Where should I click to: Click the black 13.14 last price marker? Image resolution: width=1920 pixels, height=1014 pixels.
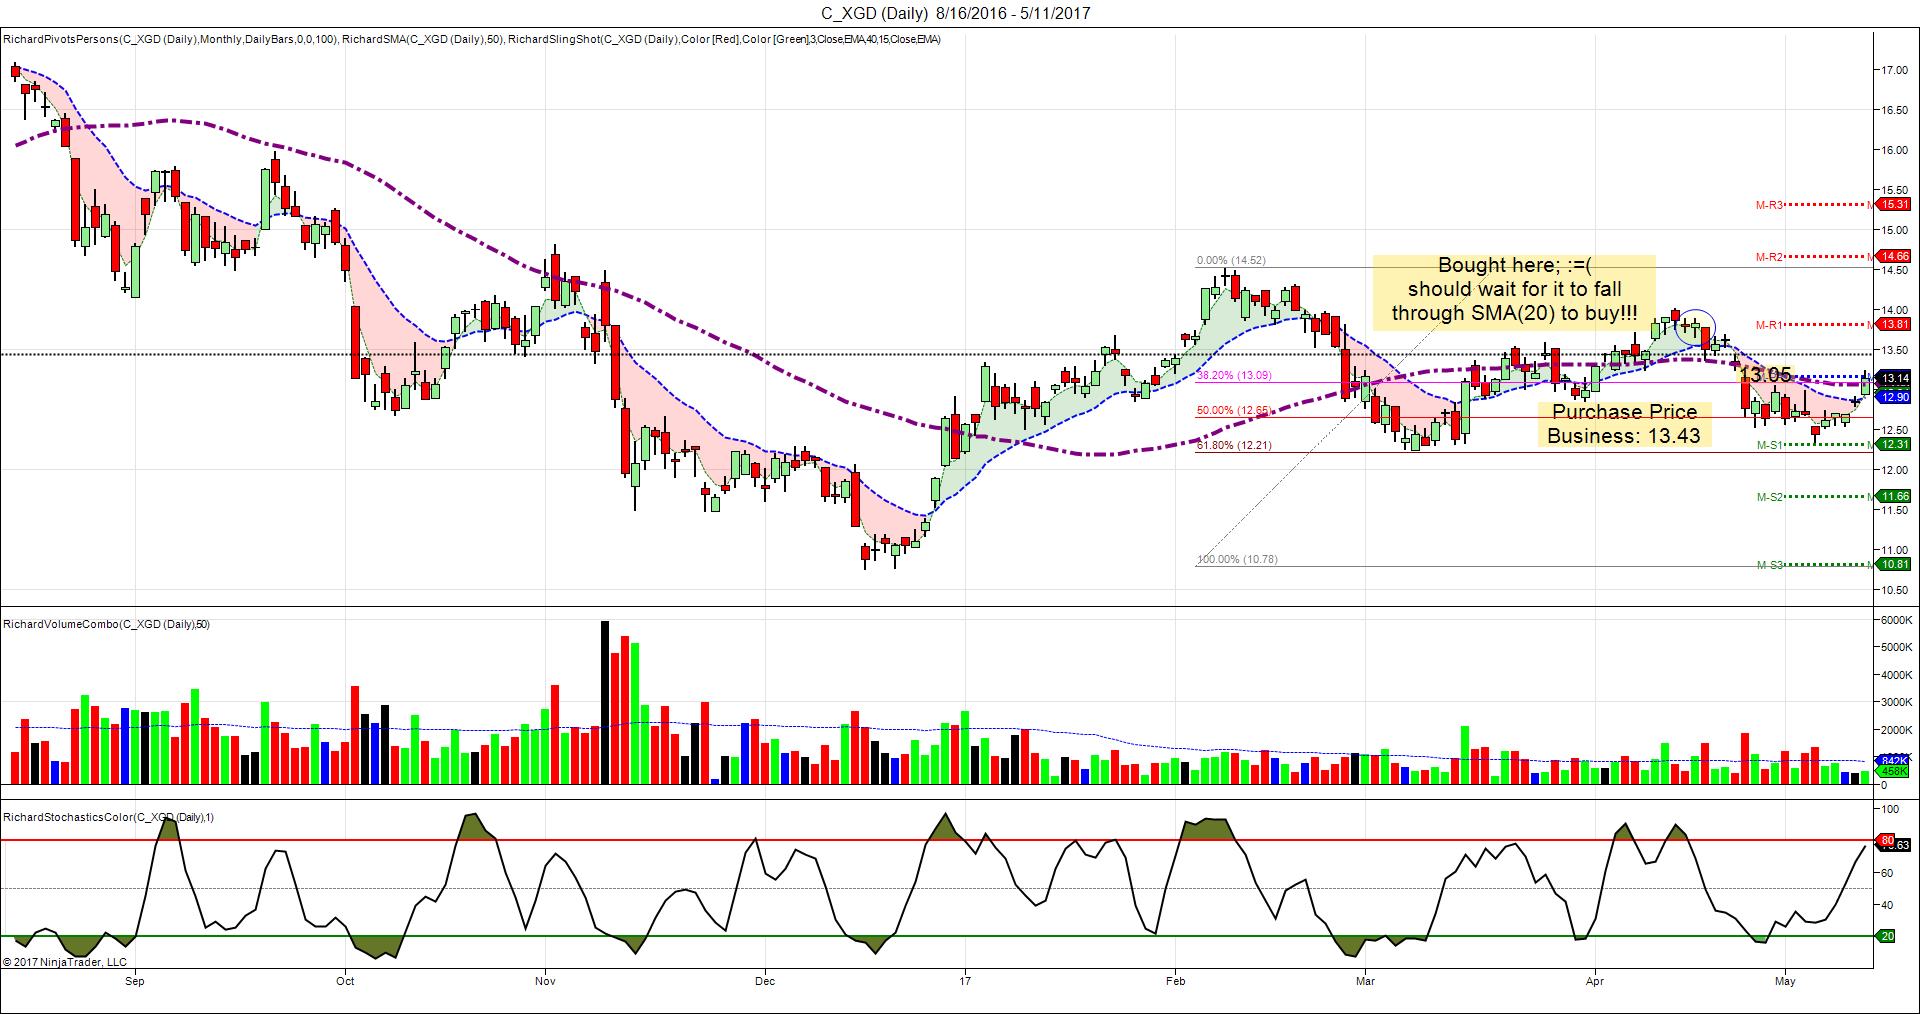(1895, 378)
